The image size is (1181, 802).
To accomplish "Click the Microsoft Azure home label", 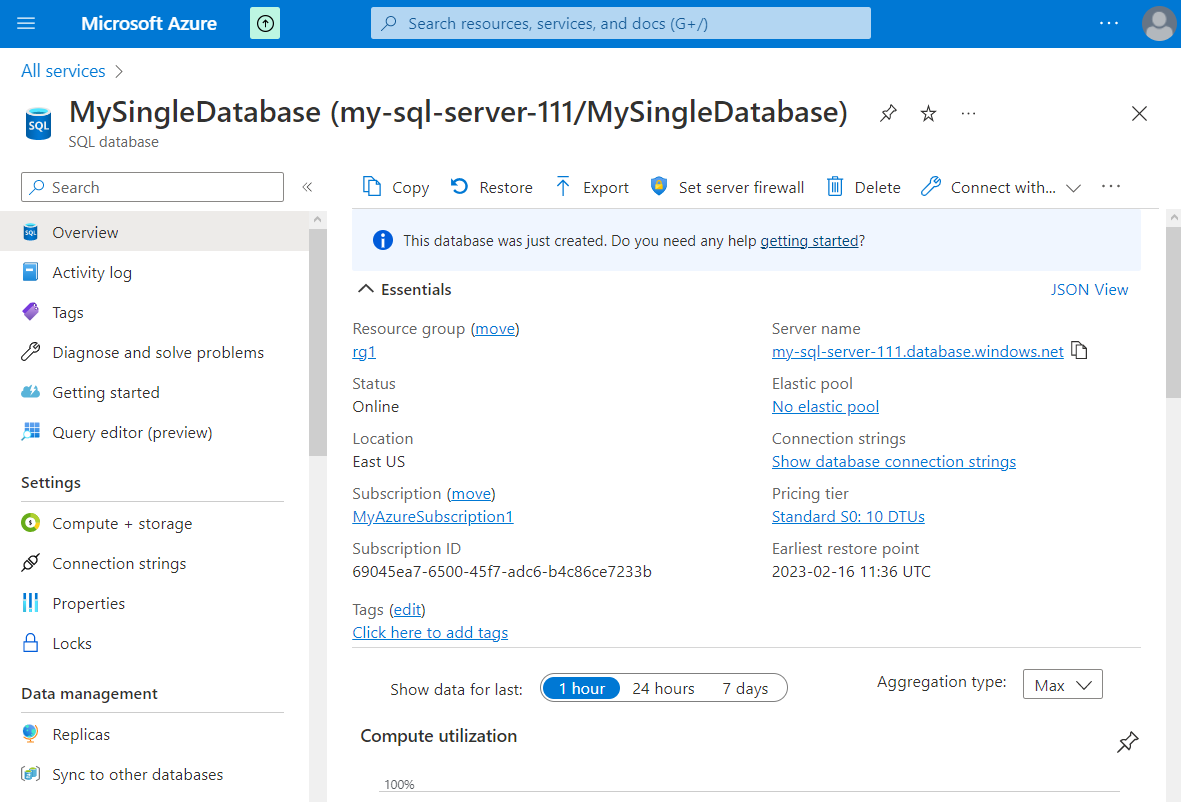I will [149, 23].
